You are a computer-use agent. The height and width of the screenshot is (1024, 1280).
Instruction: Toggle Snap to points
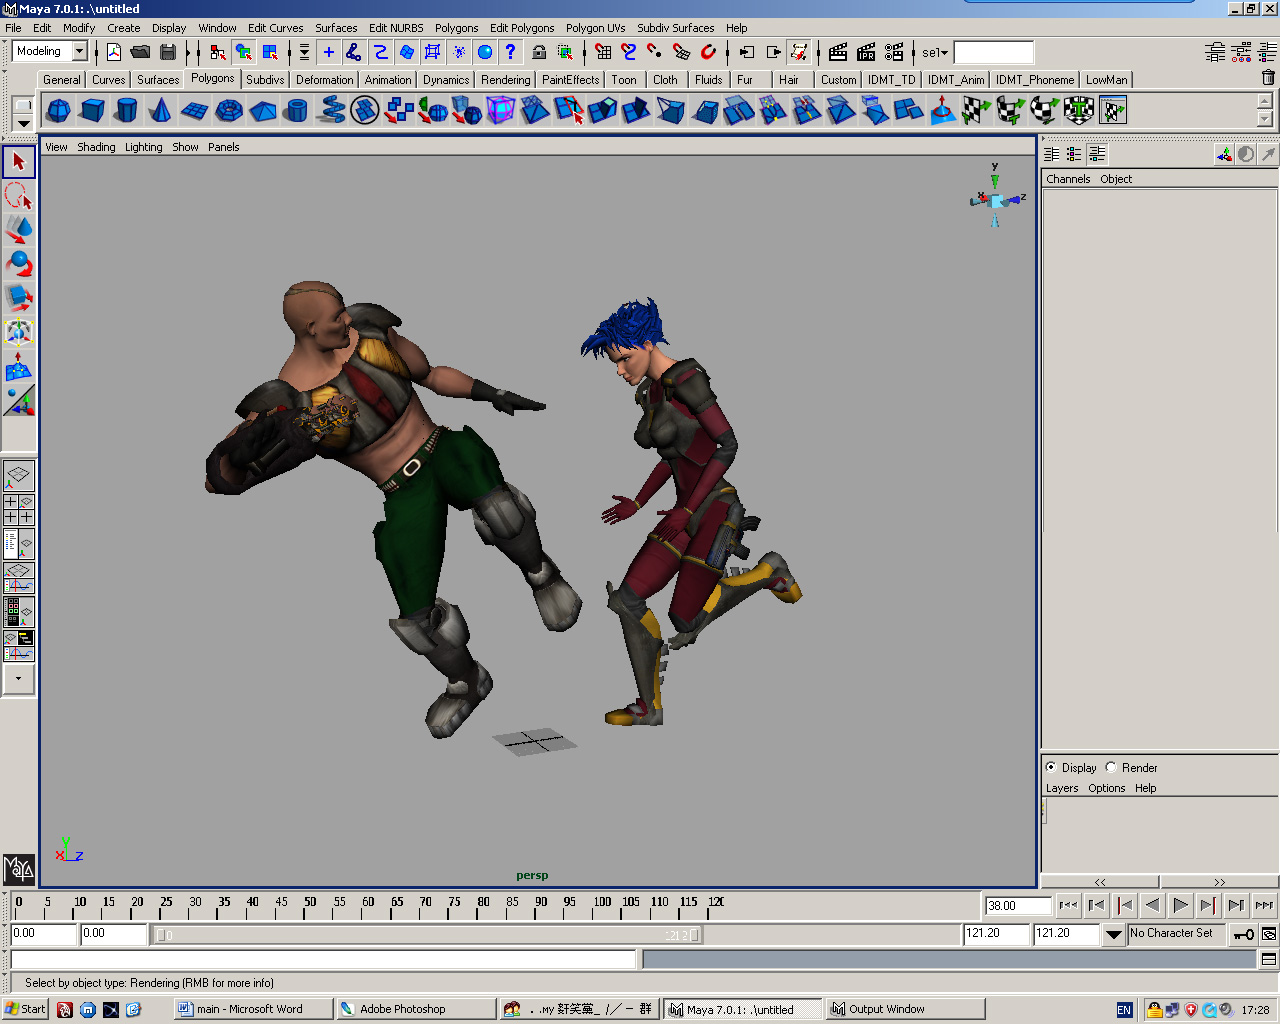[x=655, y=52]
